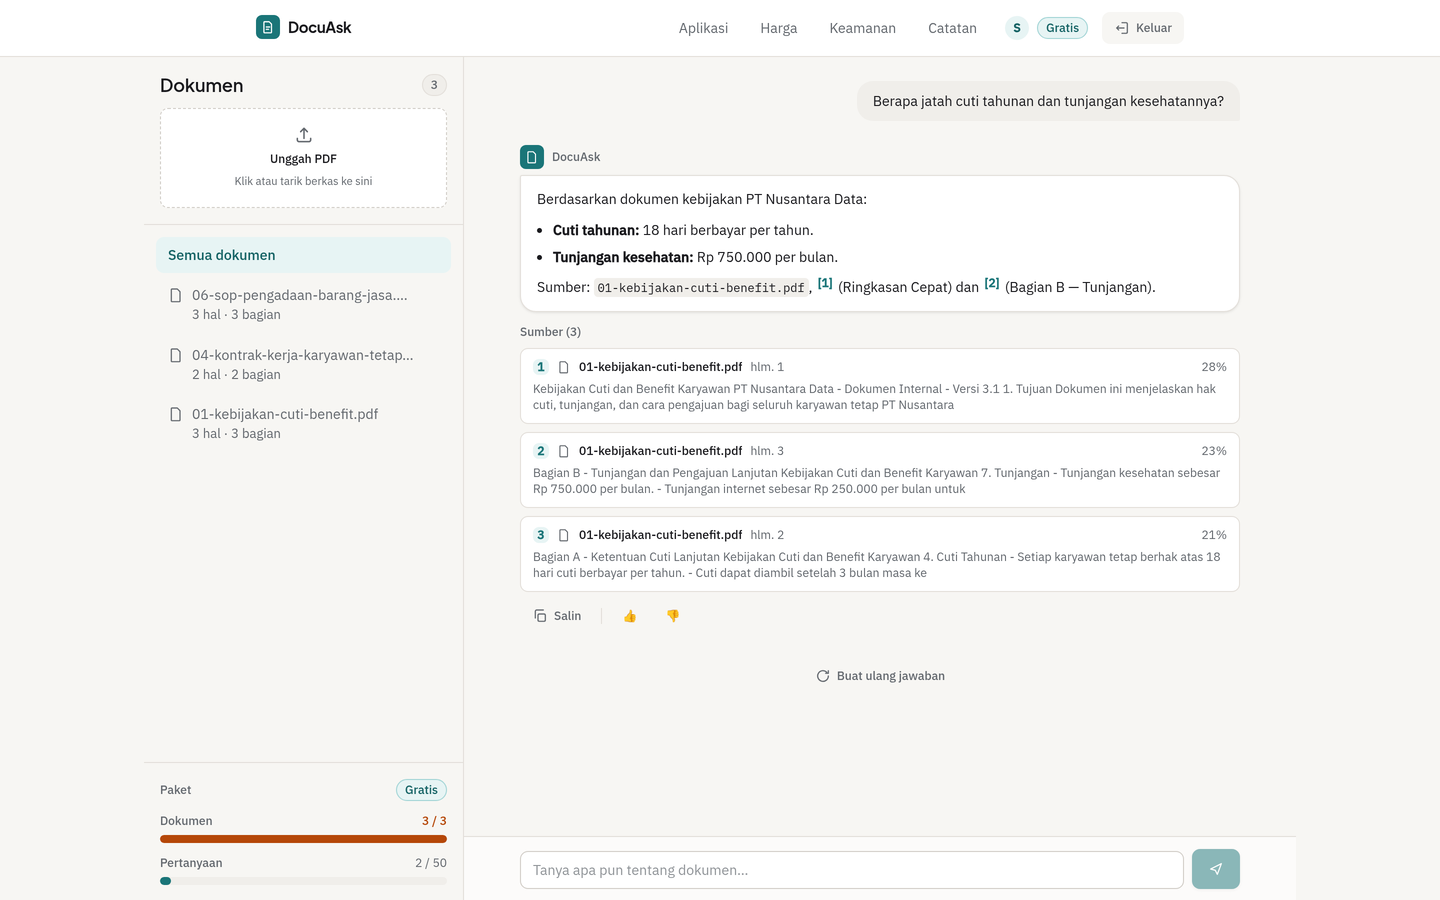Screen dimensions: 1440x900
Task: Click the thumbs up feedback icon
Action: pyautogui.click(x=630, y=616)
